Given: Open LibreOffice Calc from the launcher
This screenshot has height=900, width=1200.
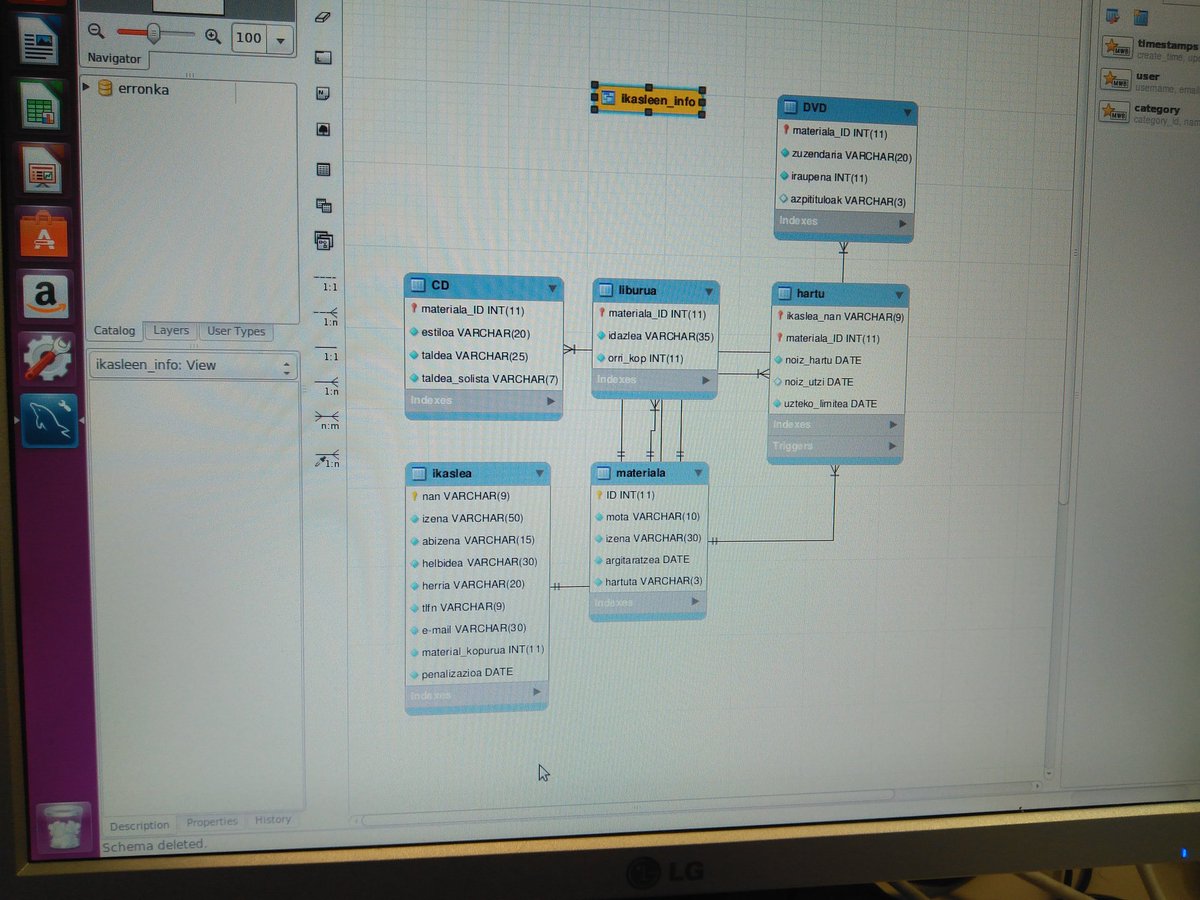Looking at the screenshot, I should [x=41, y=106].
